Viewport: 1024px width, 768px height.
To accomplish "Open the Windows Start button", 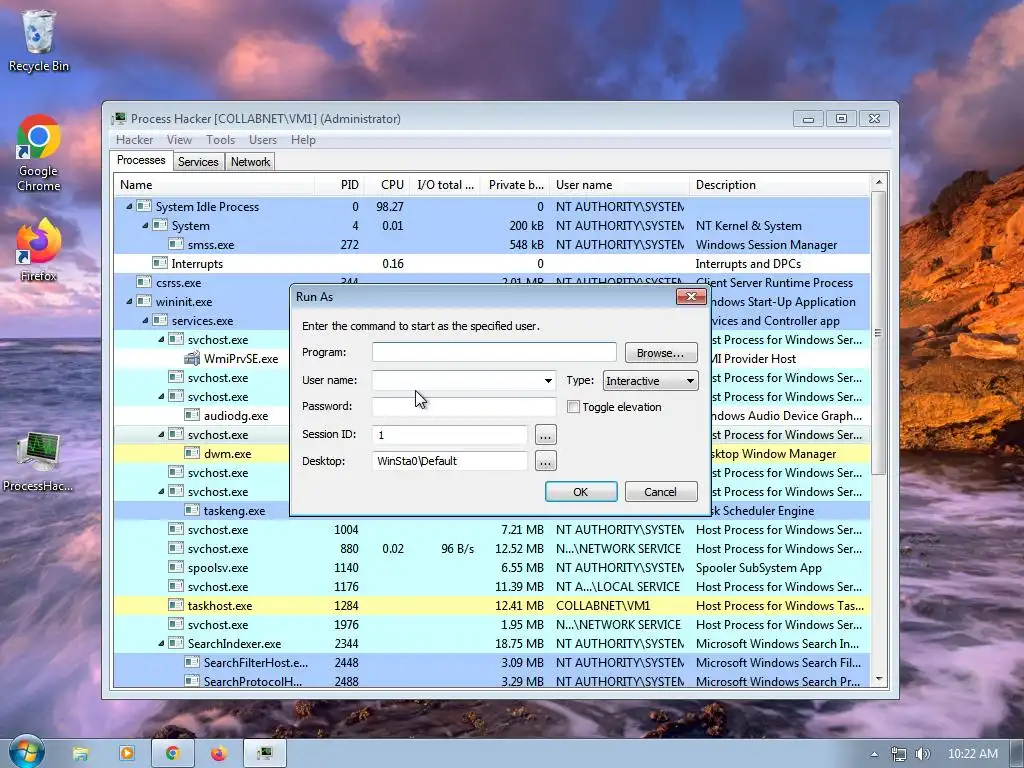I will pos(27,752).
